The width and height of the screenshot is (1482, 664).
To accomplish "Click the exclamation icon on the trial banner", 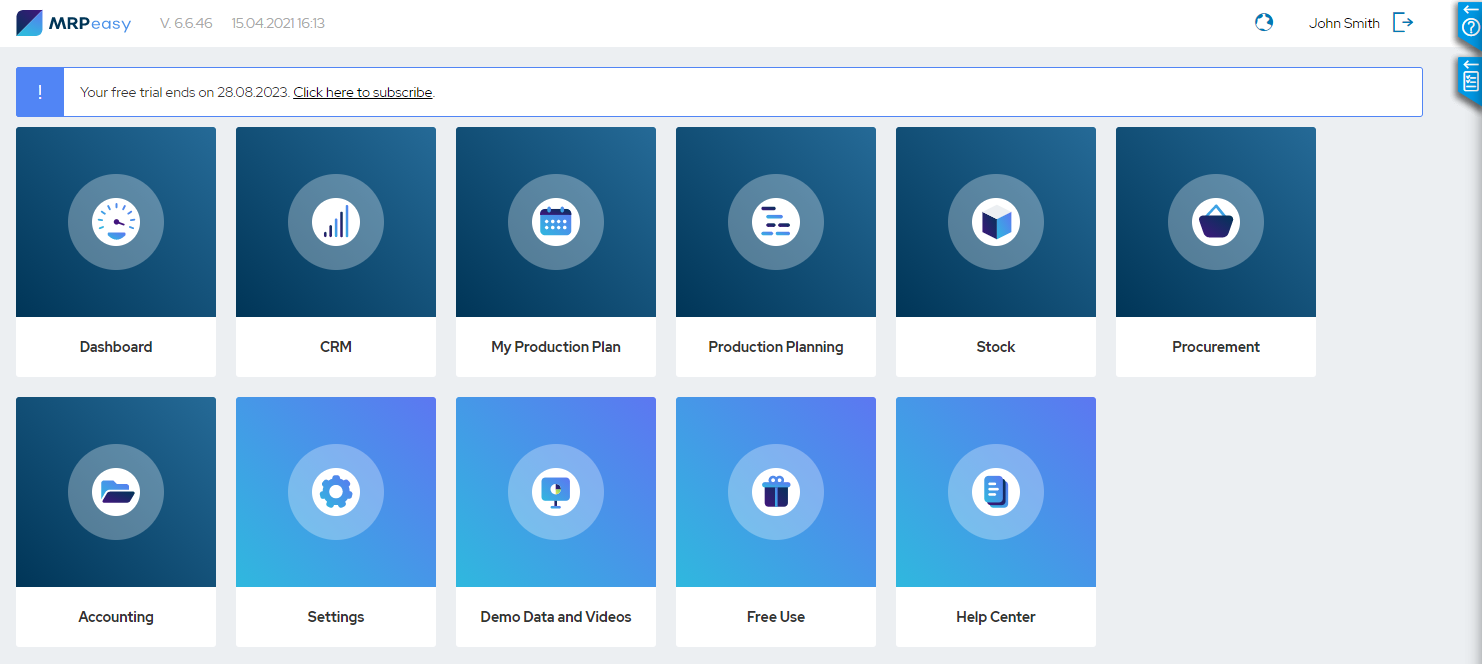I will pyautogui.click(x=39, y=91).
